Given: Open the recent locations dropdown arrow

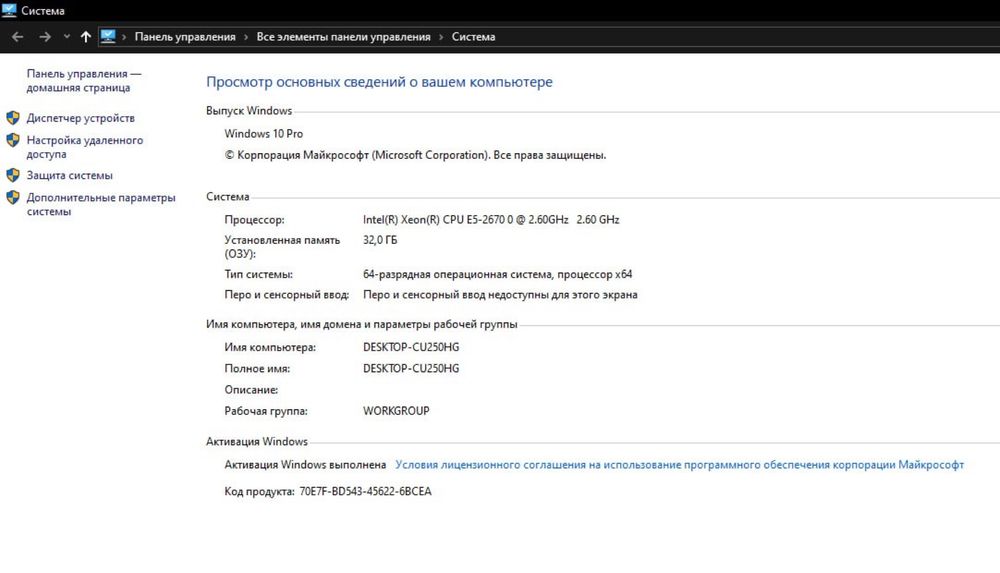Looking at the screenshot, I should [x=66, y=37].
